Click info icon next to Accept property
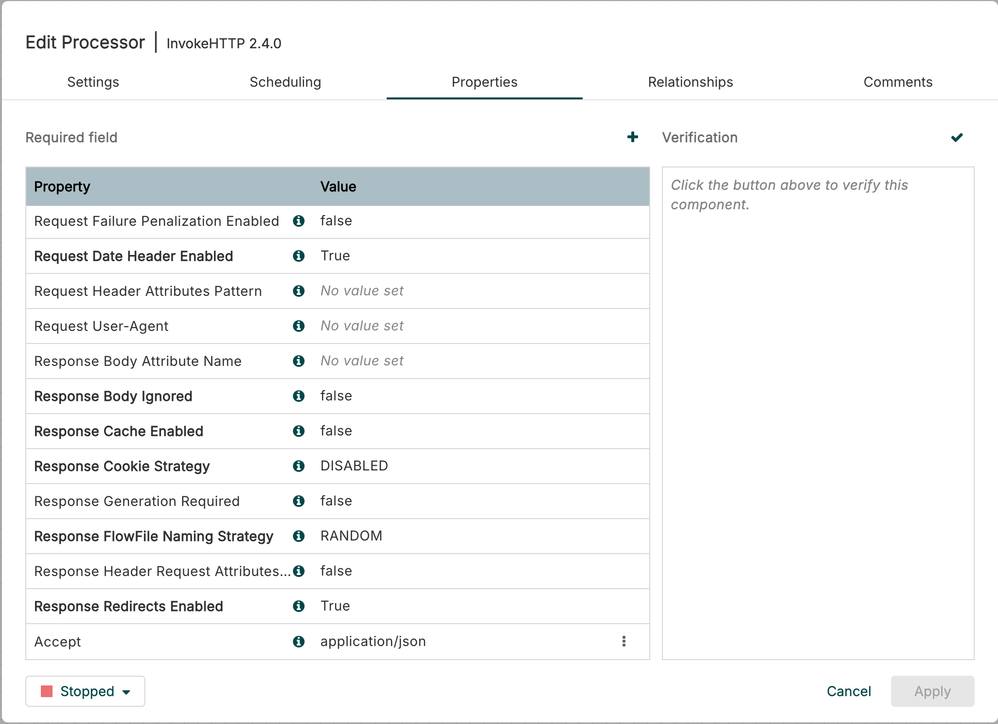The image size is (998, 724). (x=298, y=641)
